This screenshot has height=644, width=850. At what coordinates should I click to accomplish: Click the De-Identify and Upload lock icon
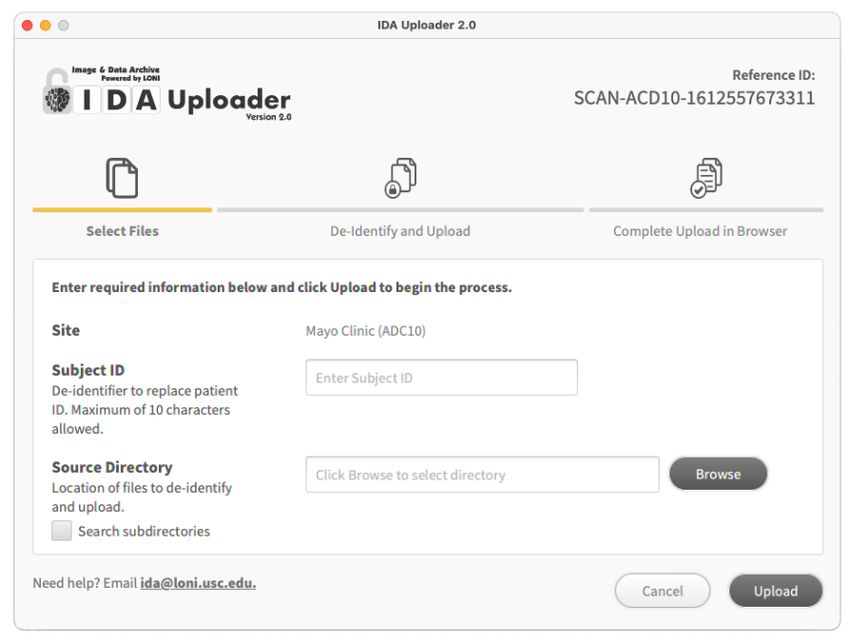(x=401, y=178)
